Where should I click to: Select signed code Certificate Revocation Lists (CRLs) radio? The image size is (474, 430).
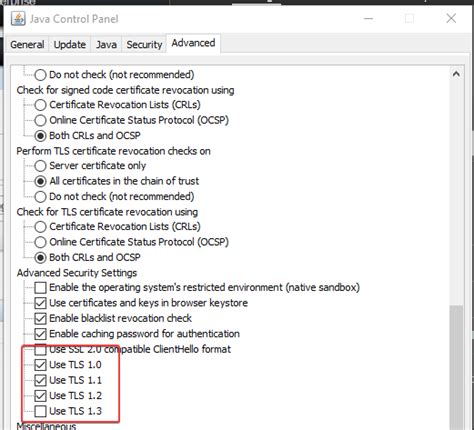40,105
